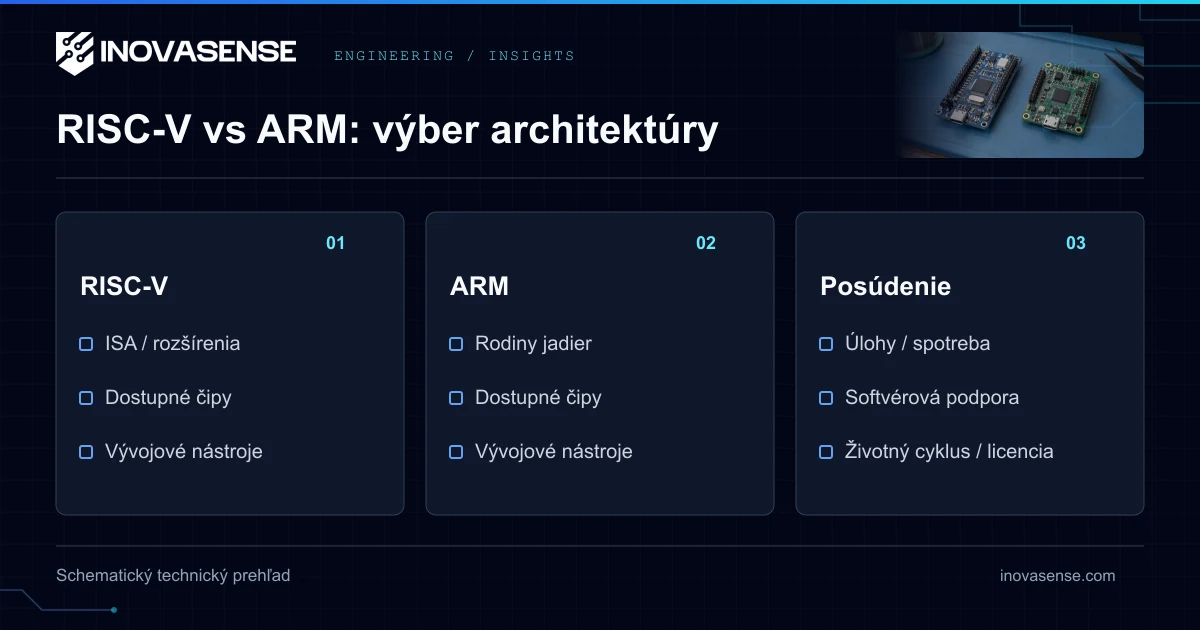Click the Rodiny jadier text

[533, 344]
